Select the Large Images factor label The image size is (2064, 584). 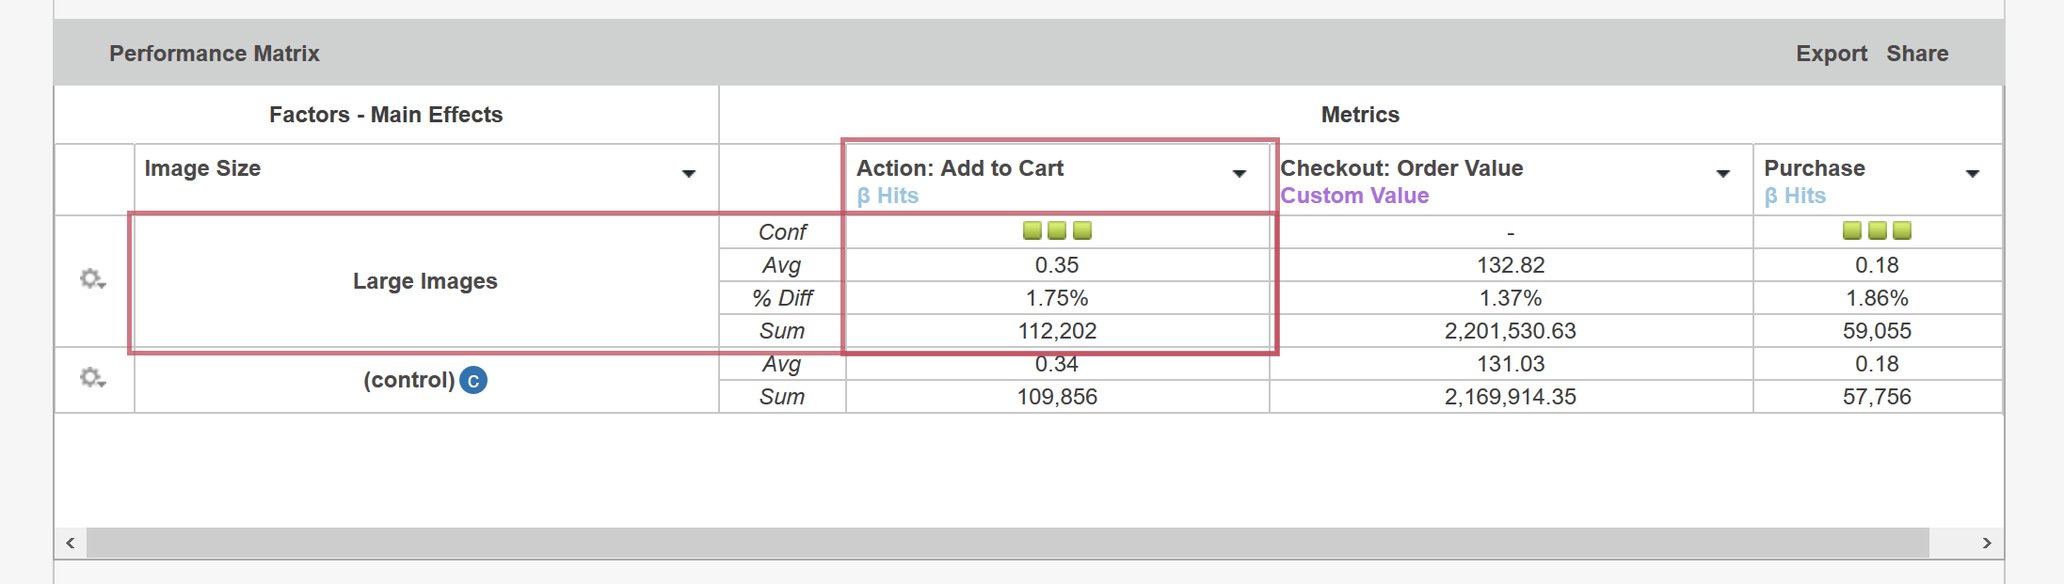(425, 281)
